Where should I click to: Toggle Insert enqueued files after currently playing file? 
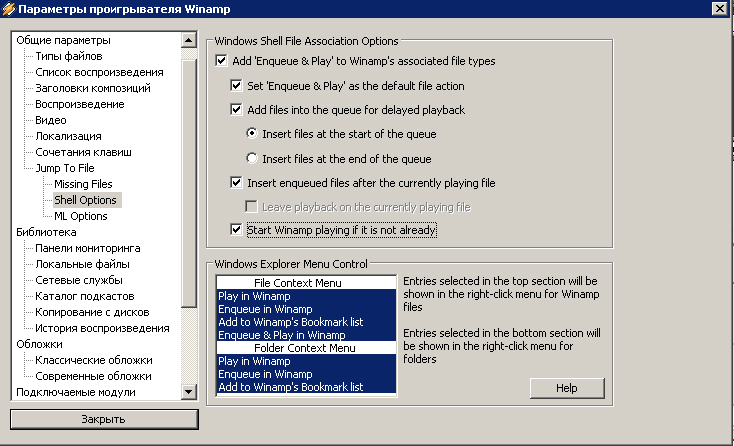[x=236, y=183]
